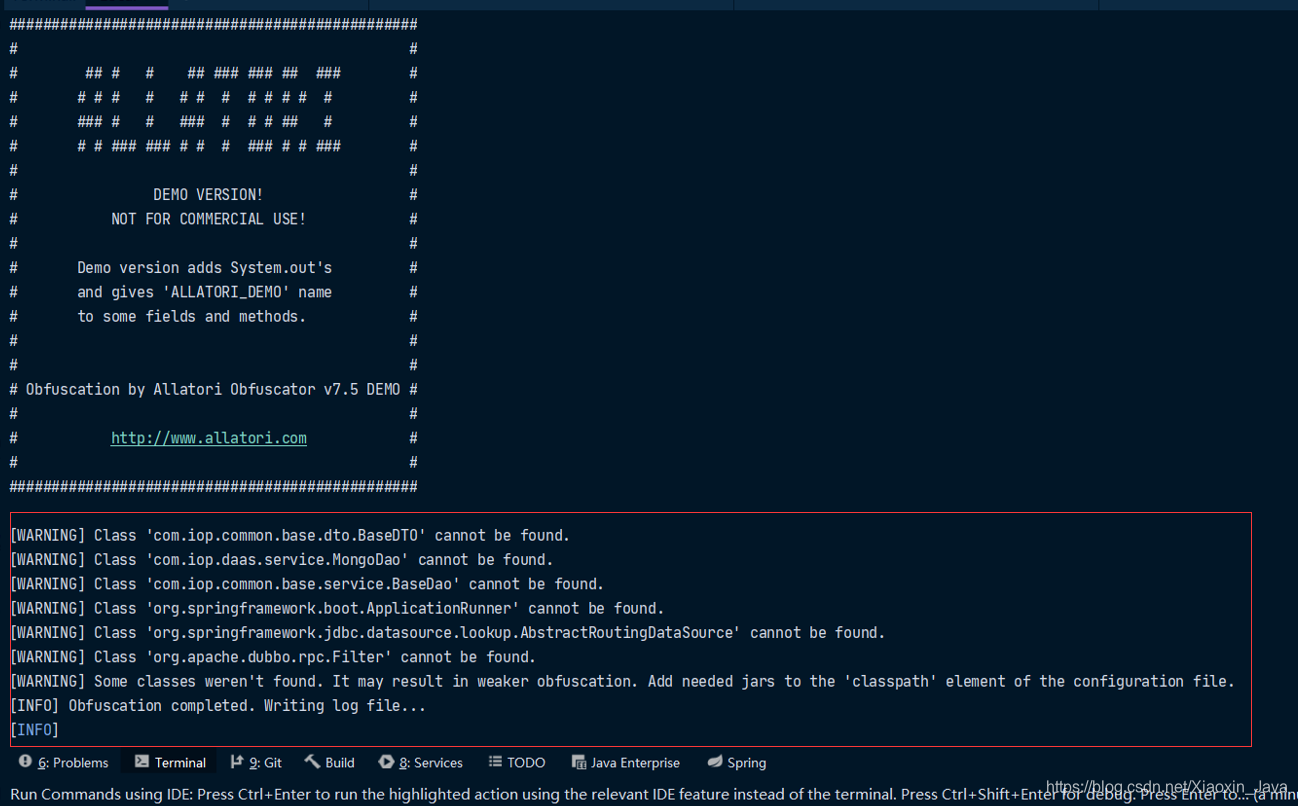Click the Git branch icon

pos(237,761)
